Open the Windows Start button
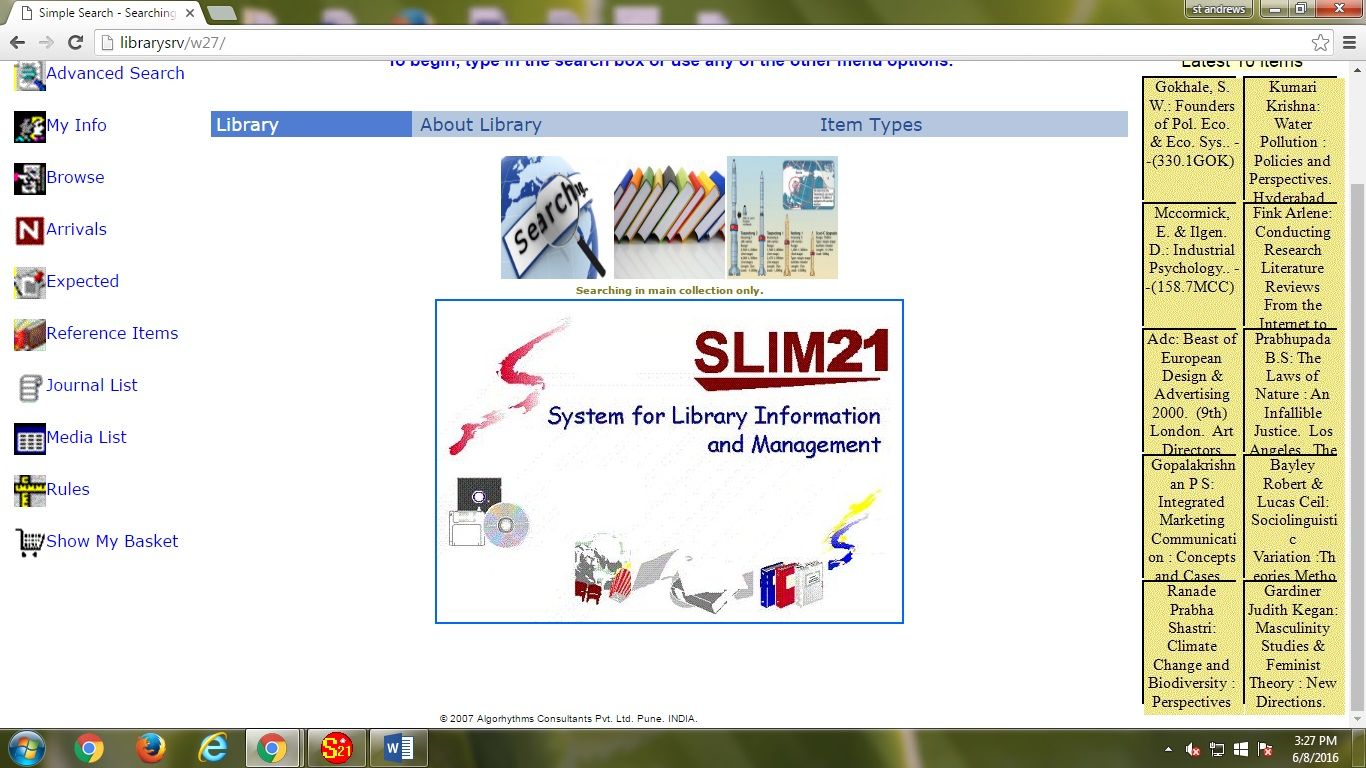Screen dimensions: 1366x768 coord(26,748)
